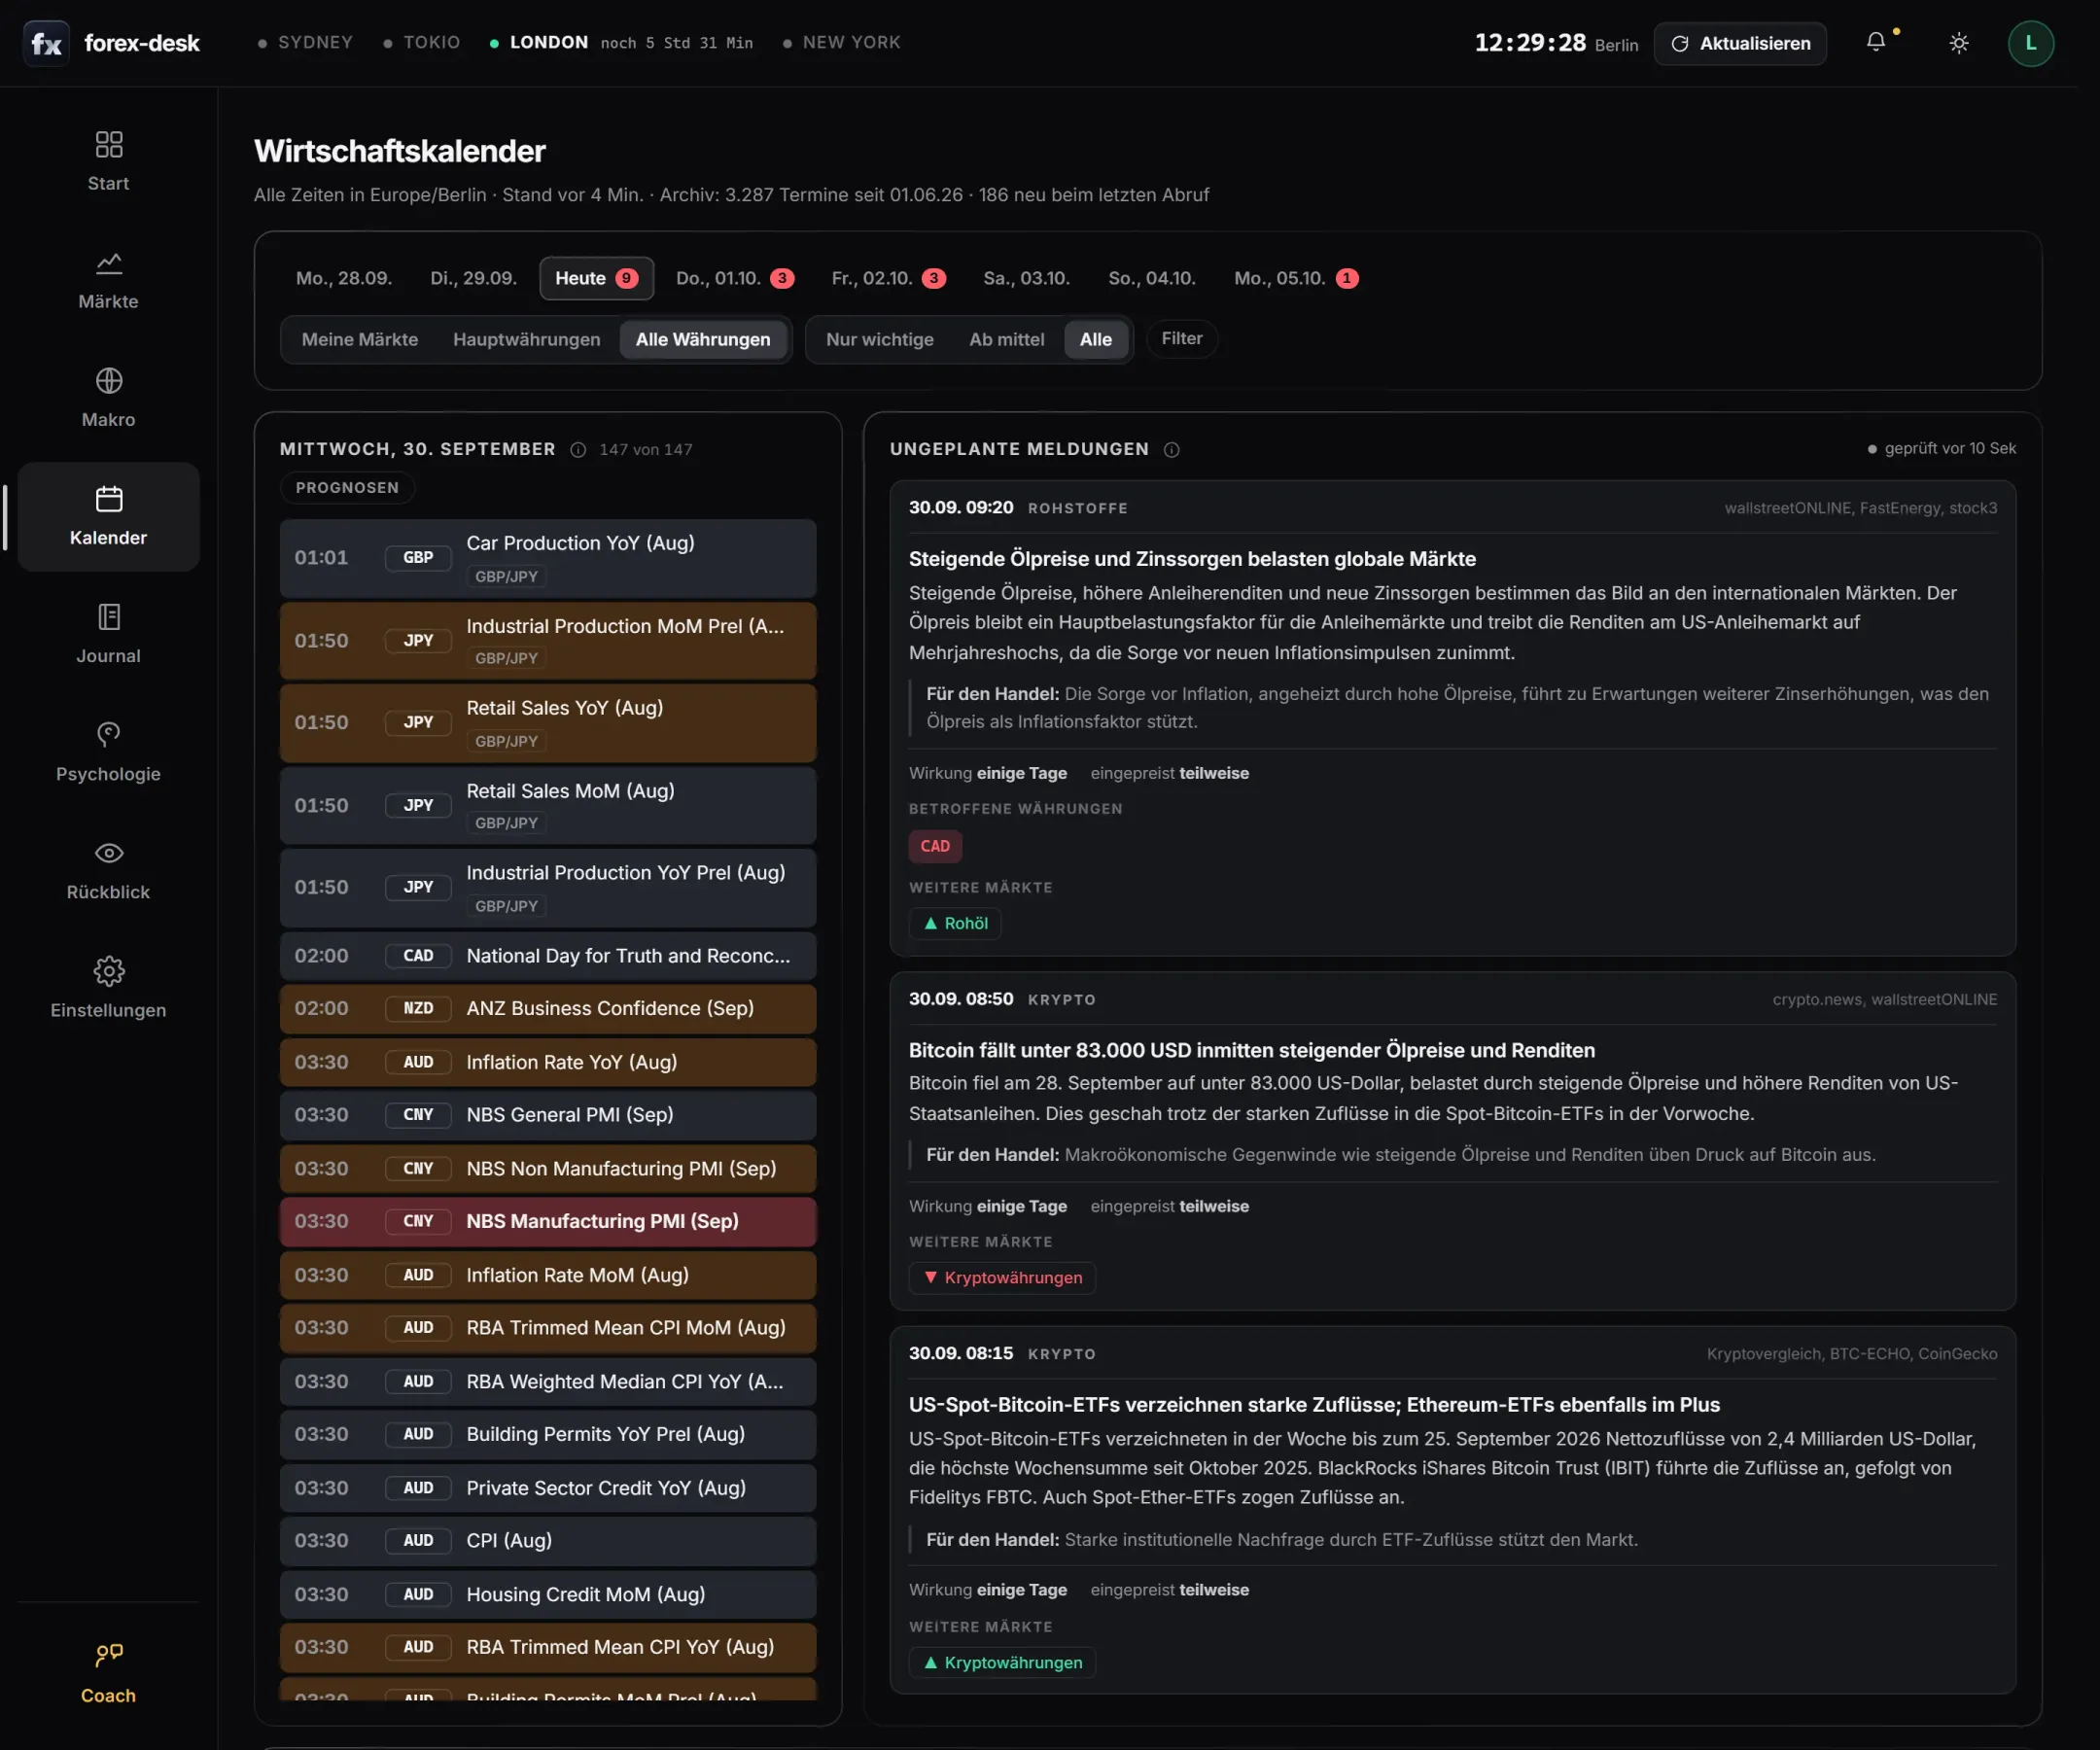Image resolution: width=2100 pixels, height=1750 pixels.
Task: Open the National Day for Truth row
Action: point(548,955)
